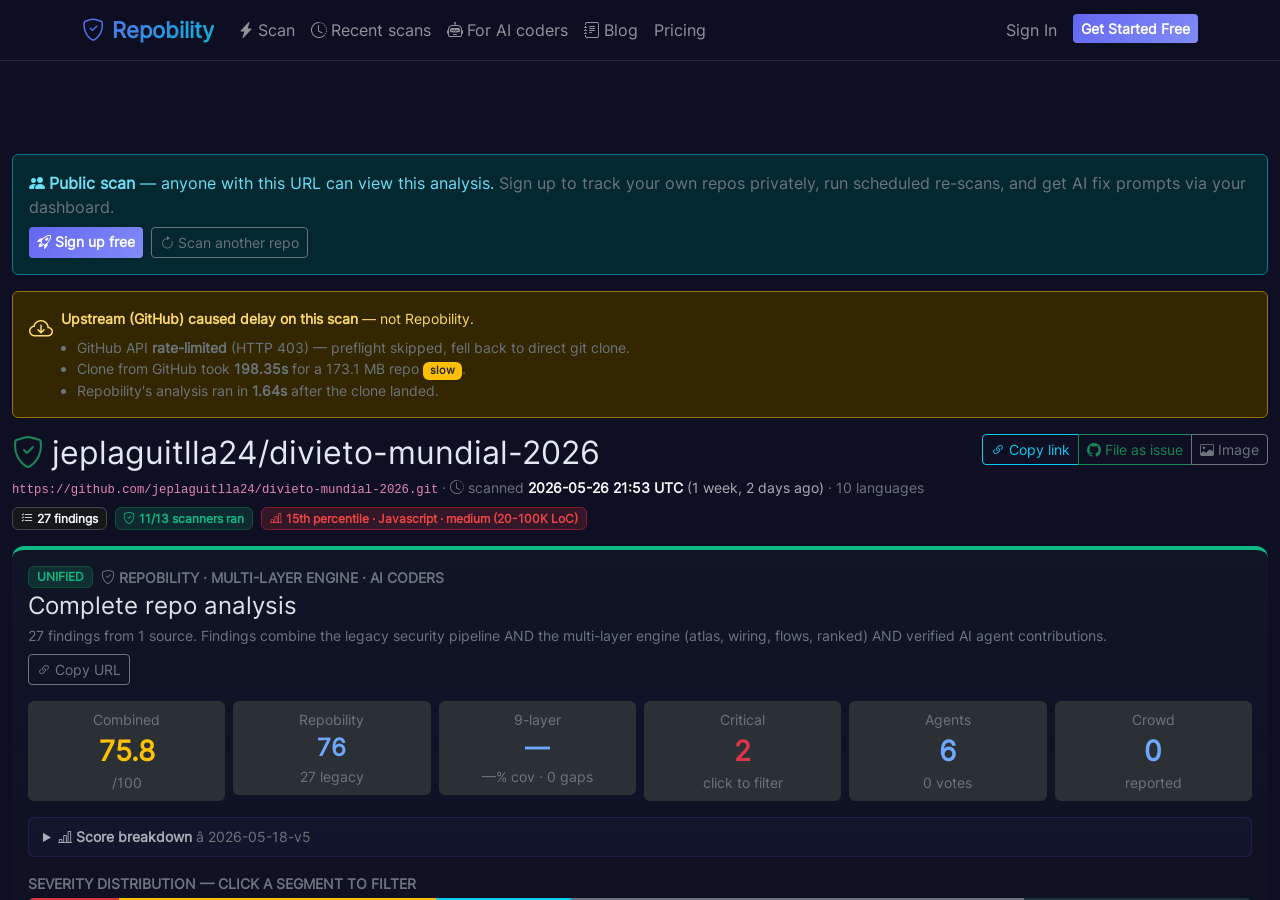This screenshot has height=900, width=1280.
Task: Click shield icon beside REPOBILITY MULTI-LAYER ENGINE
Action: coord(108,577)
